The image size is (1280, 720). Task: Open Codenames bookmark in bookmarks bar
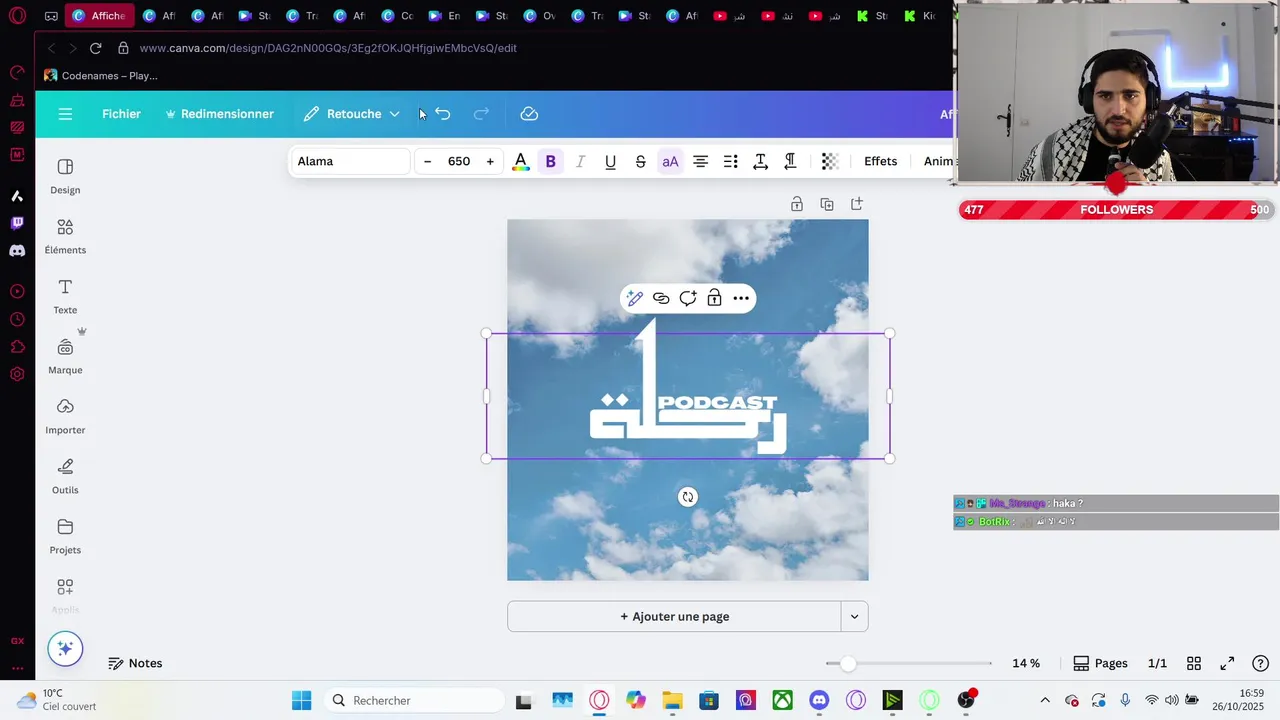click(101, 75)
